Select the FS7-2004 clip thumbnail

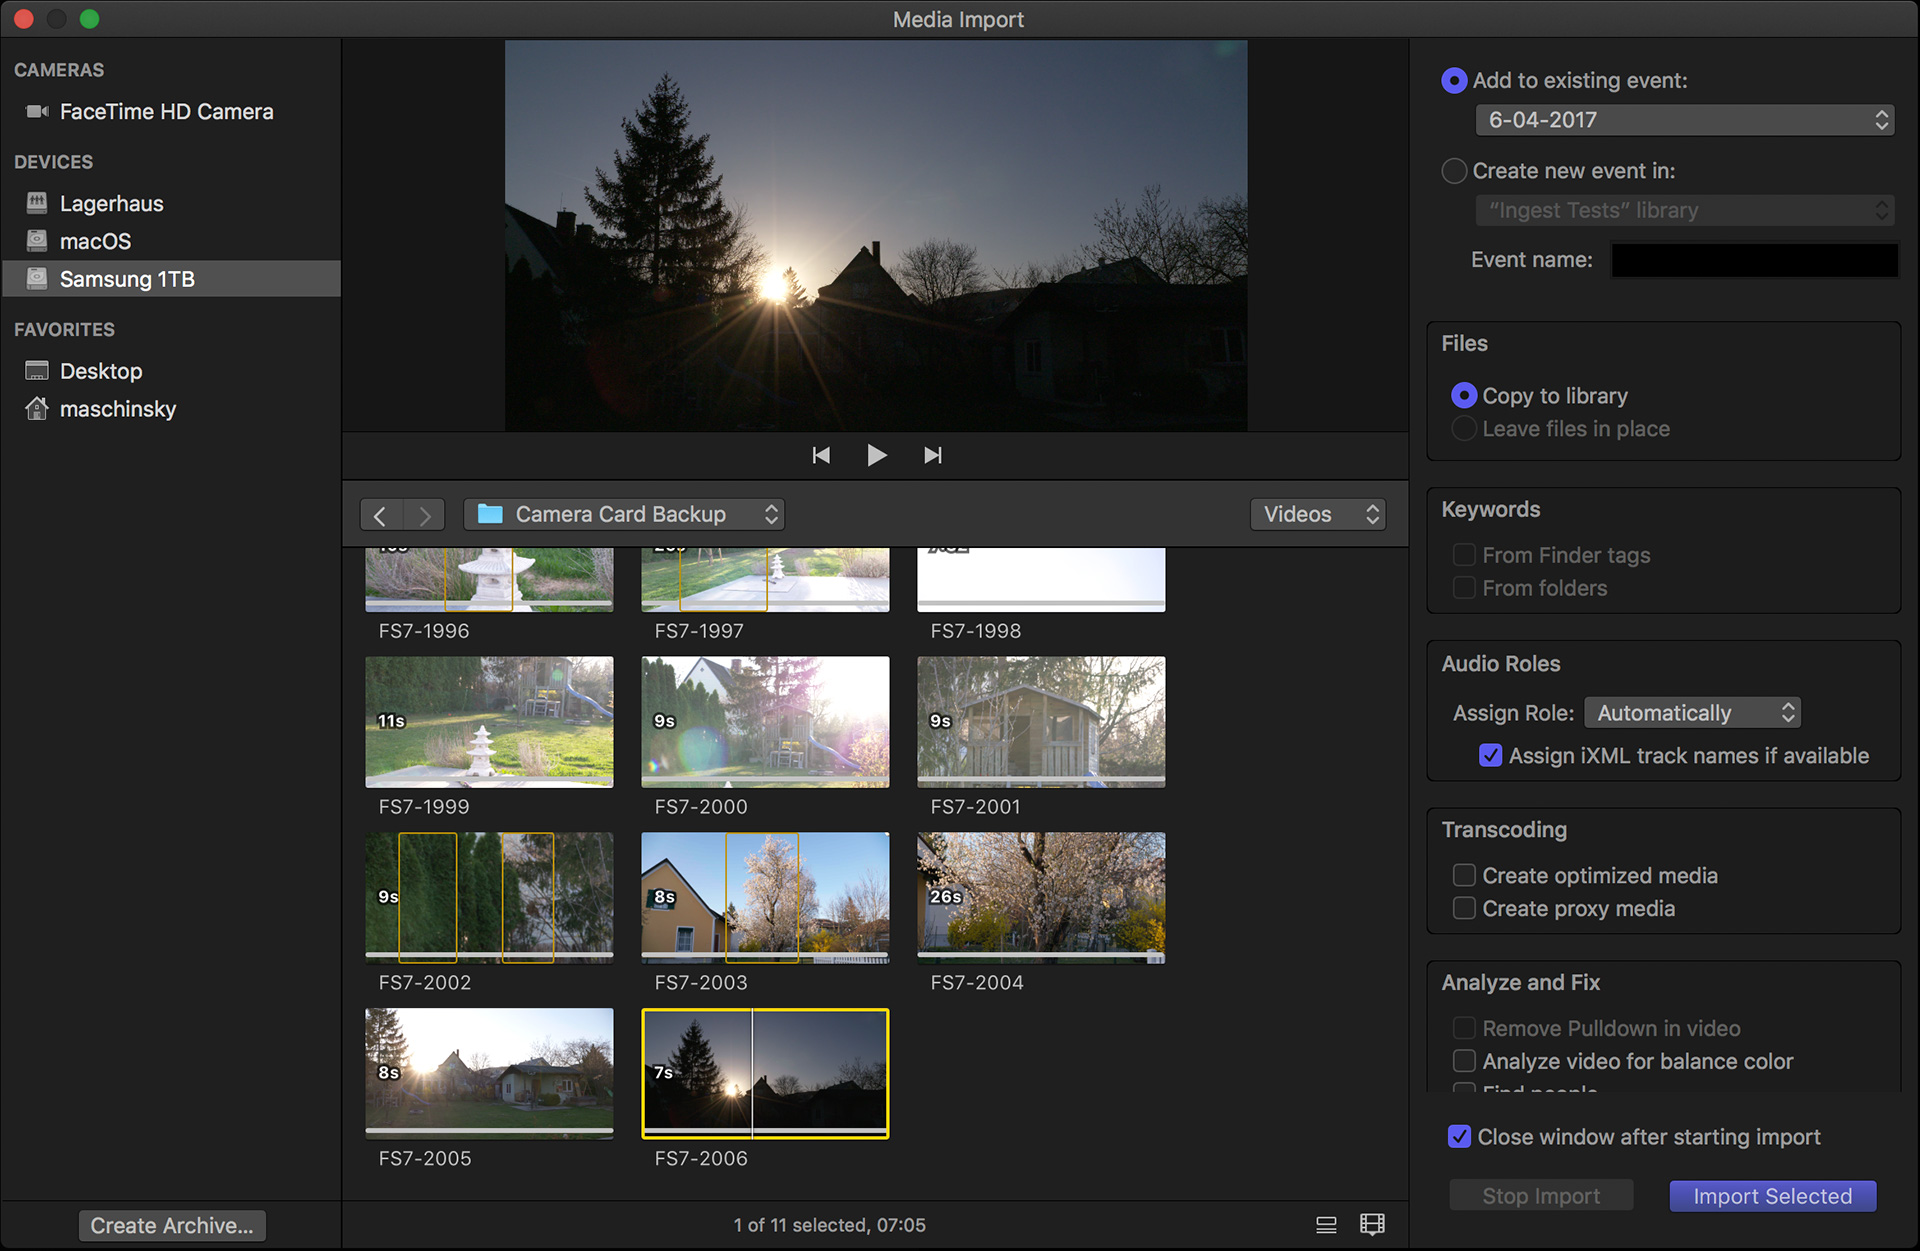(x=1040, y=897)
